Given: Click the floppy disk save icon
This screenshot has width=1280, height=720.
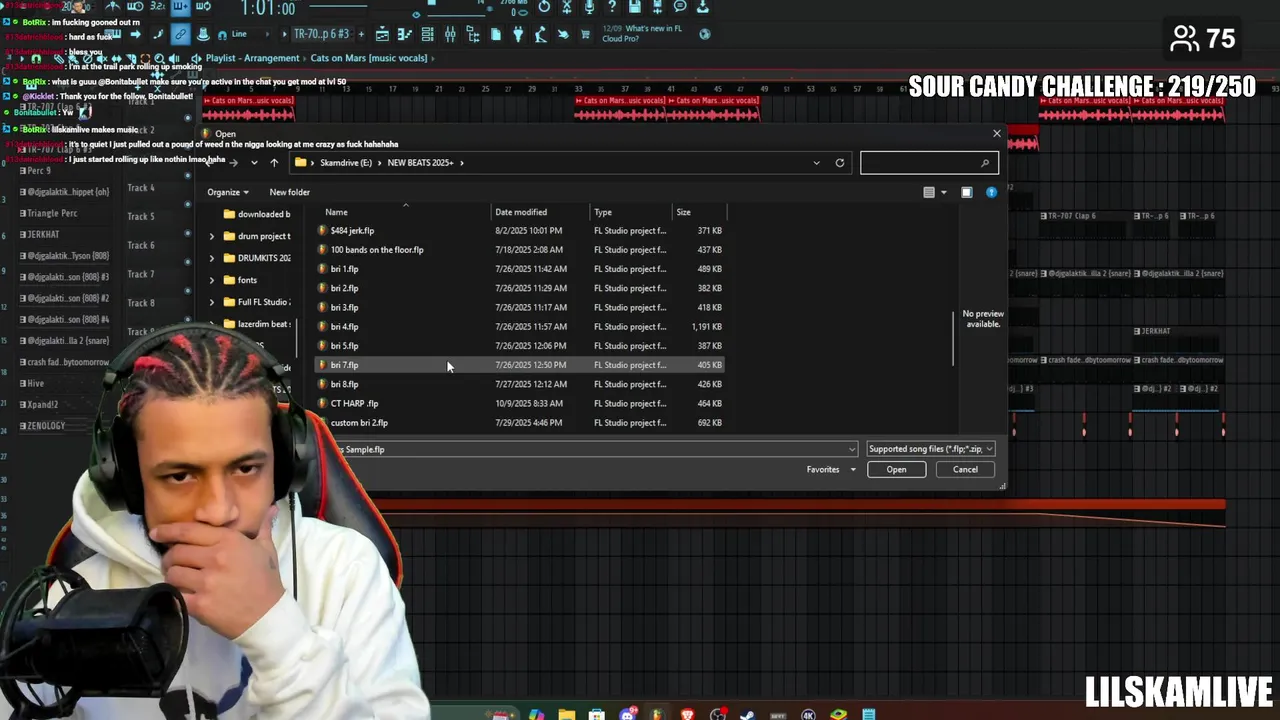Looking at the screenshot, I should tap(634, 7).
